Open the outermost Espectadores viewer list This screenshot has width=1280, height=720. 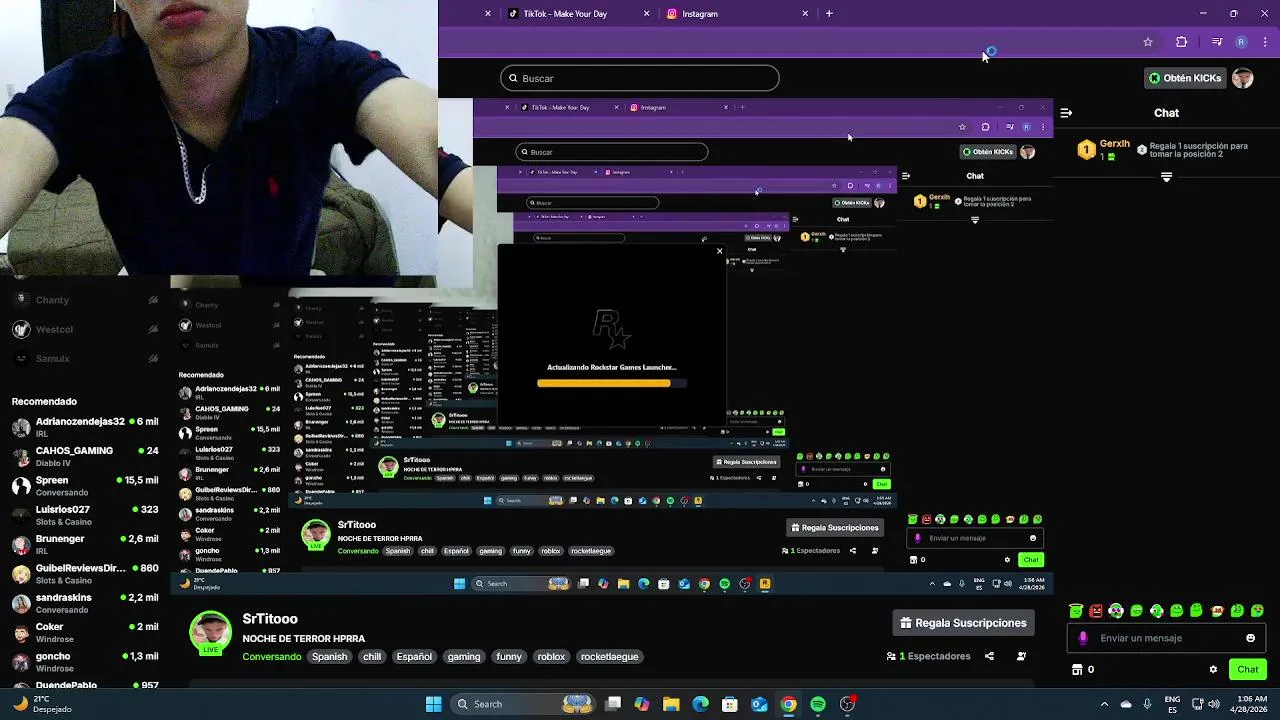click(x=929, y=656)
